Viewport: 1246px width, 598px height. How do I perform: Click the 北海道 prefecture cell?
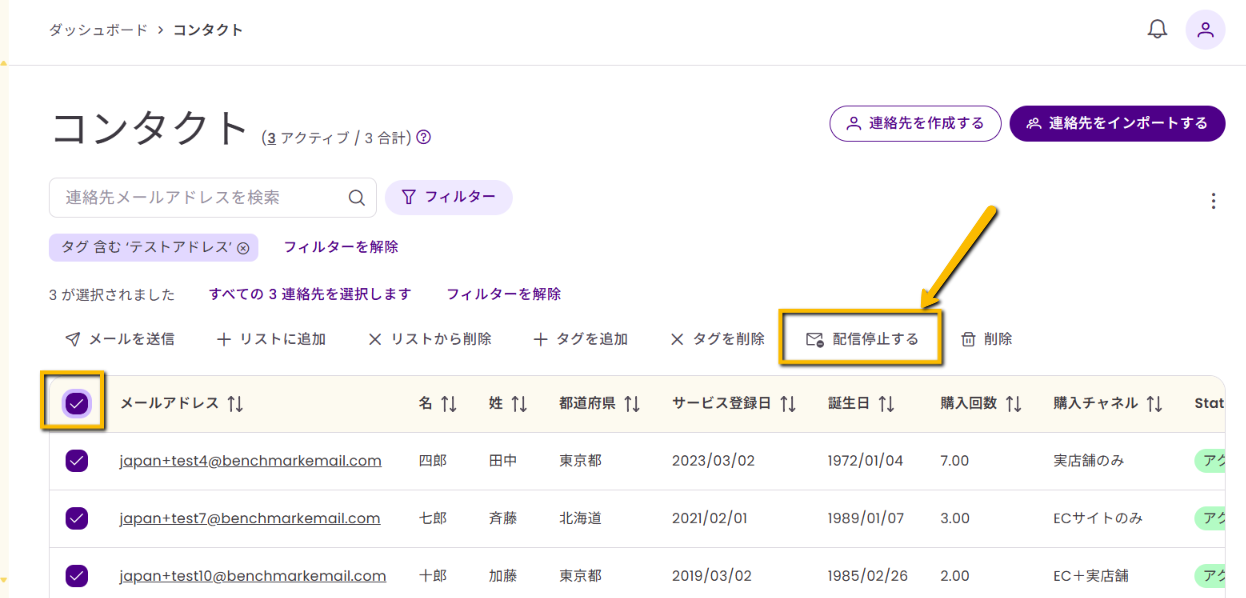click(581, 518)
